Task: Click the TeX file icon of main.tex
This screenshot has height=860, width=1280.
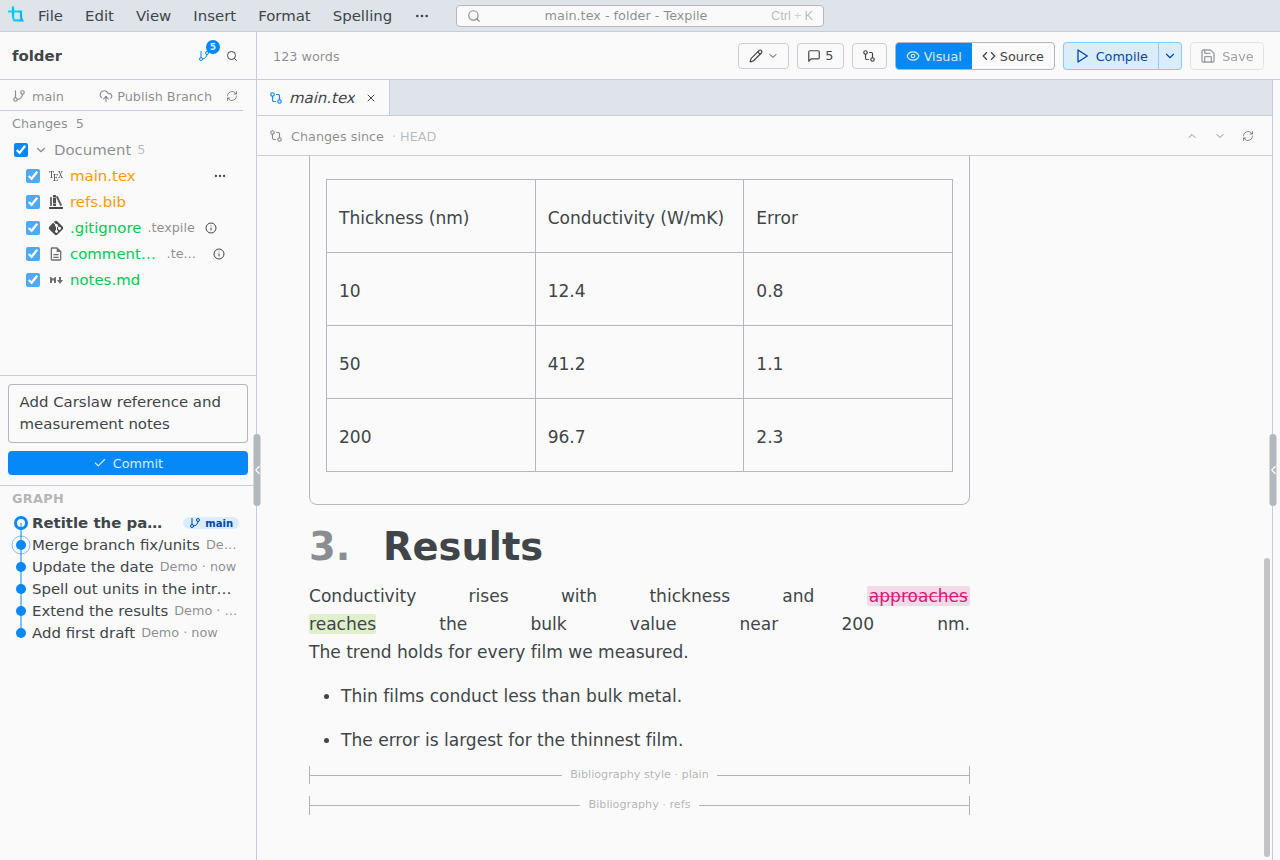Action: point(56,176)
